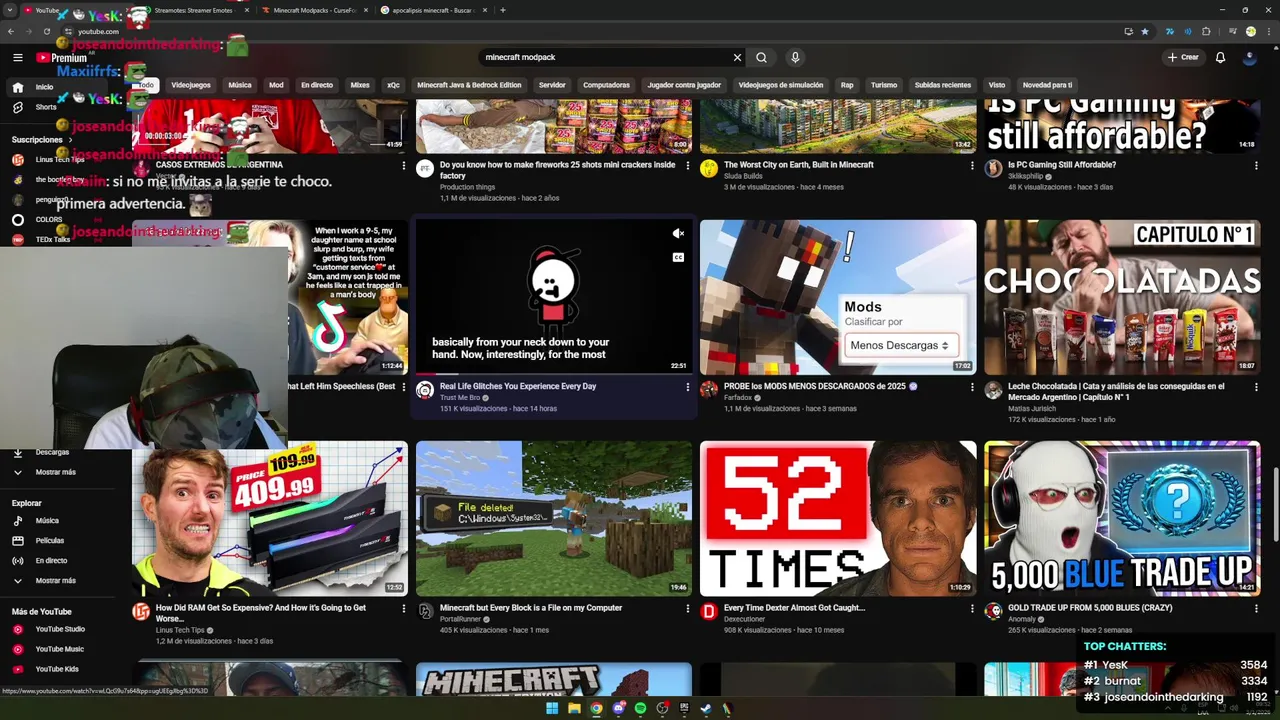Viewport: 1280px width, 720px height.
Task: Open options for The Worst City on Earth
Action: click(x=972, y=166)
